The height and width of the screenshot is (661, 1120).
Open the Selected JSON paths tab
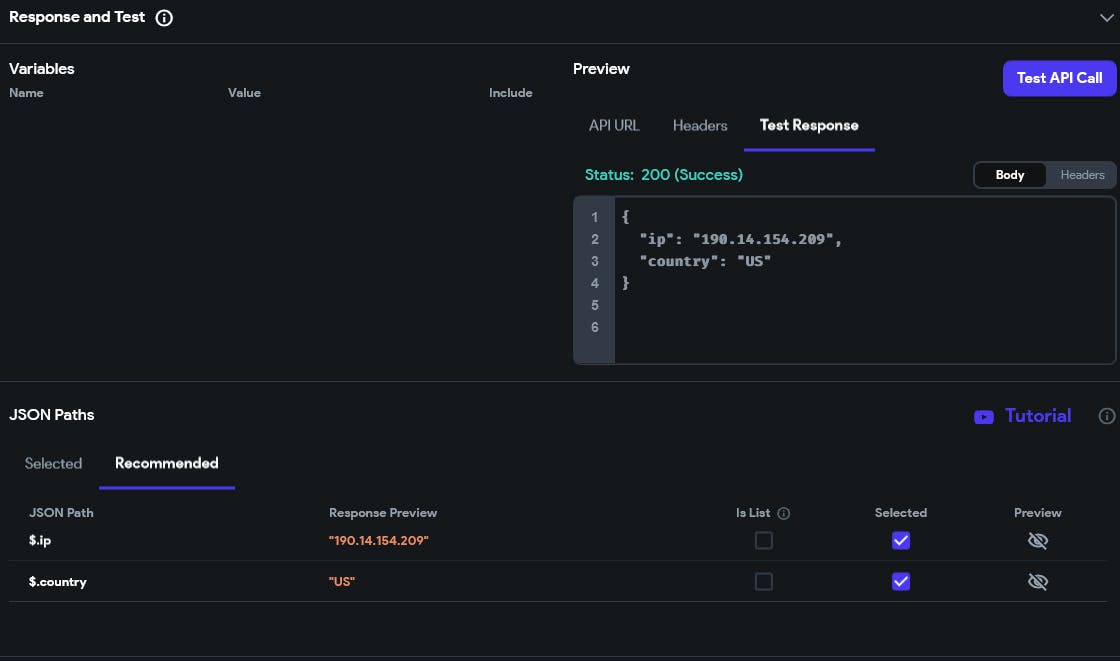pyautogui.click(x=53, y=463)
